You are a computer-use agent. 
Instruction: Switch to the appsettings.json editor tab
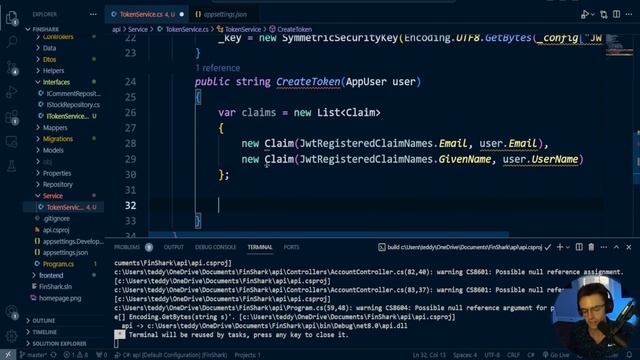(x=224, y=14)
